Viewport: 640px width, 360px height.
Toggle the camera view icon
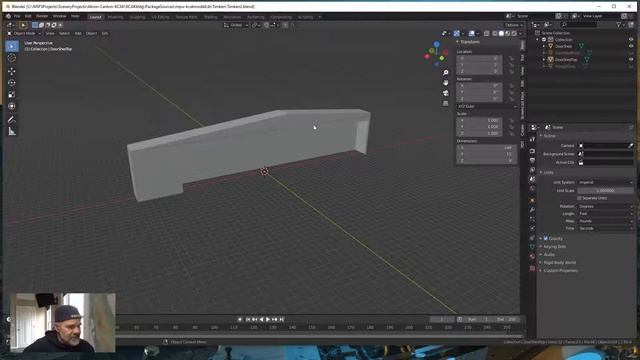coord(445,93)
